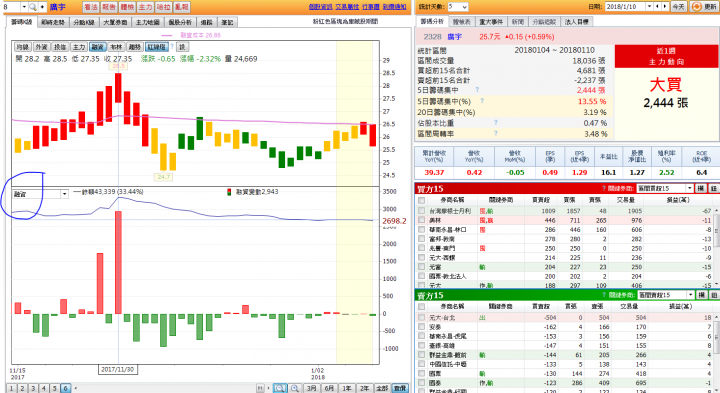Toggle the 主力 chart indicator button
Viewport: 720px width, 393px height.
[79, 47]
